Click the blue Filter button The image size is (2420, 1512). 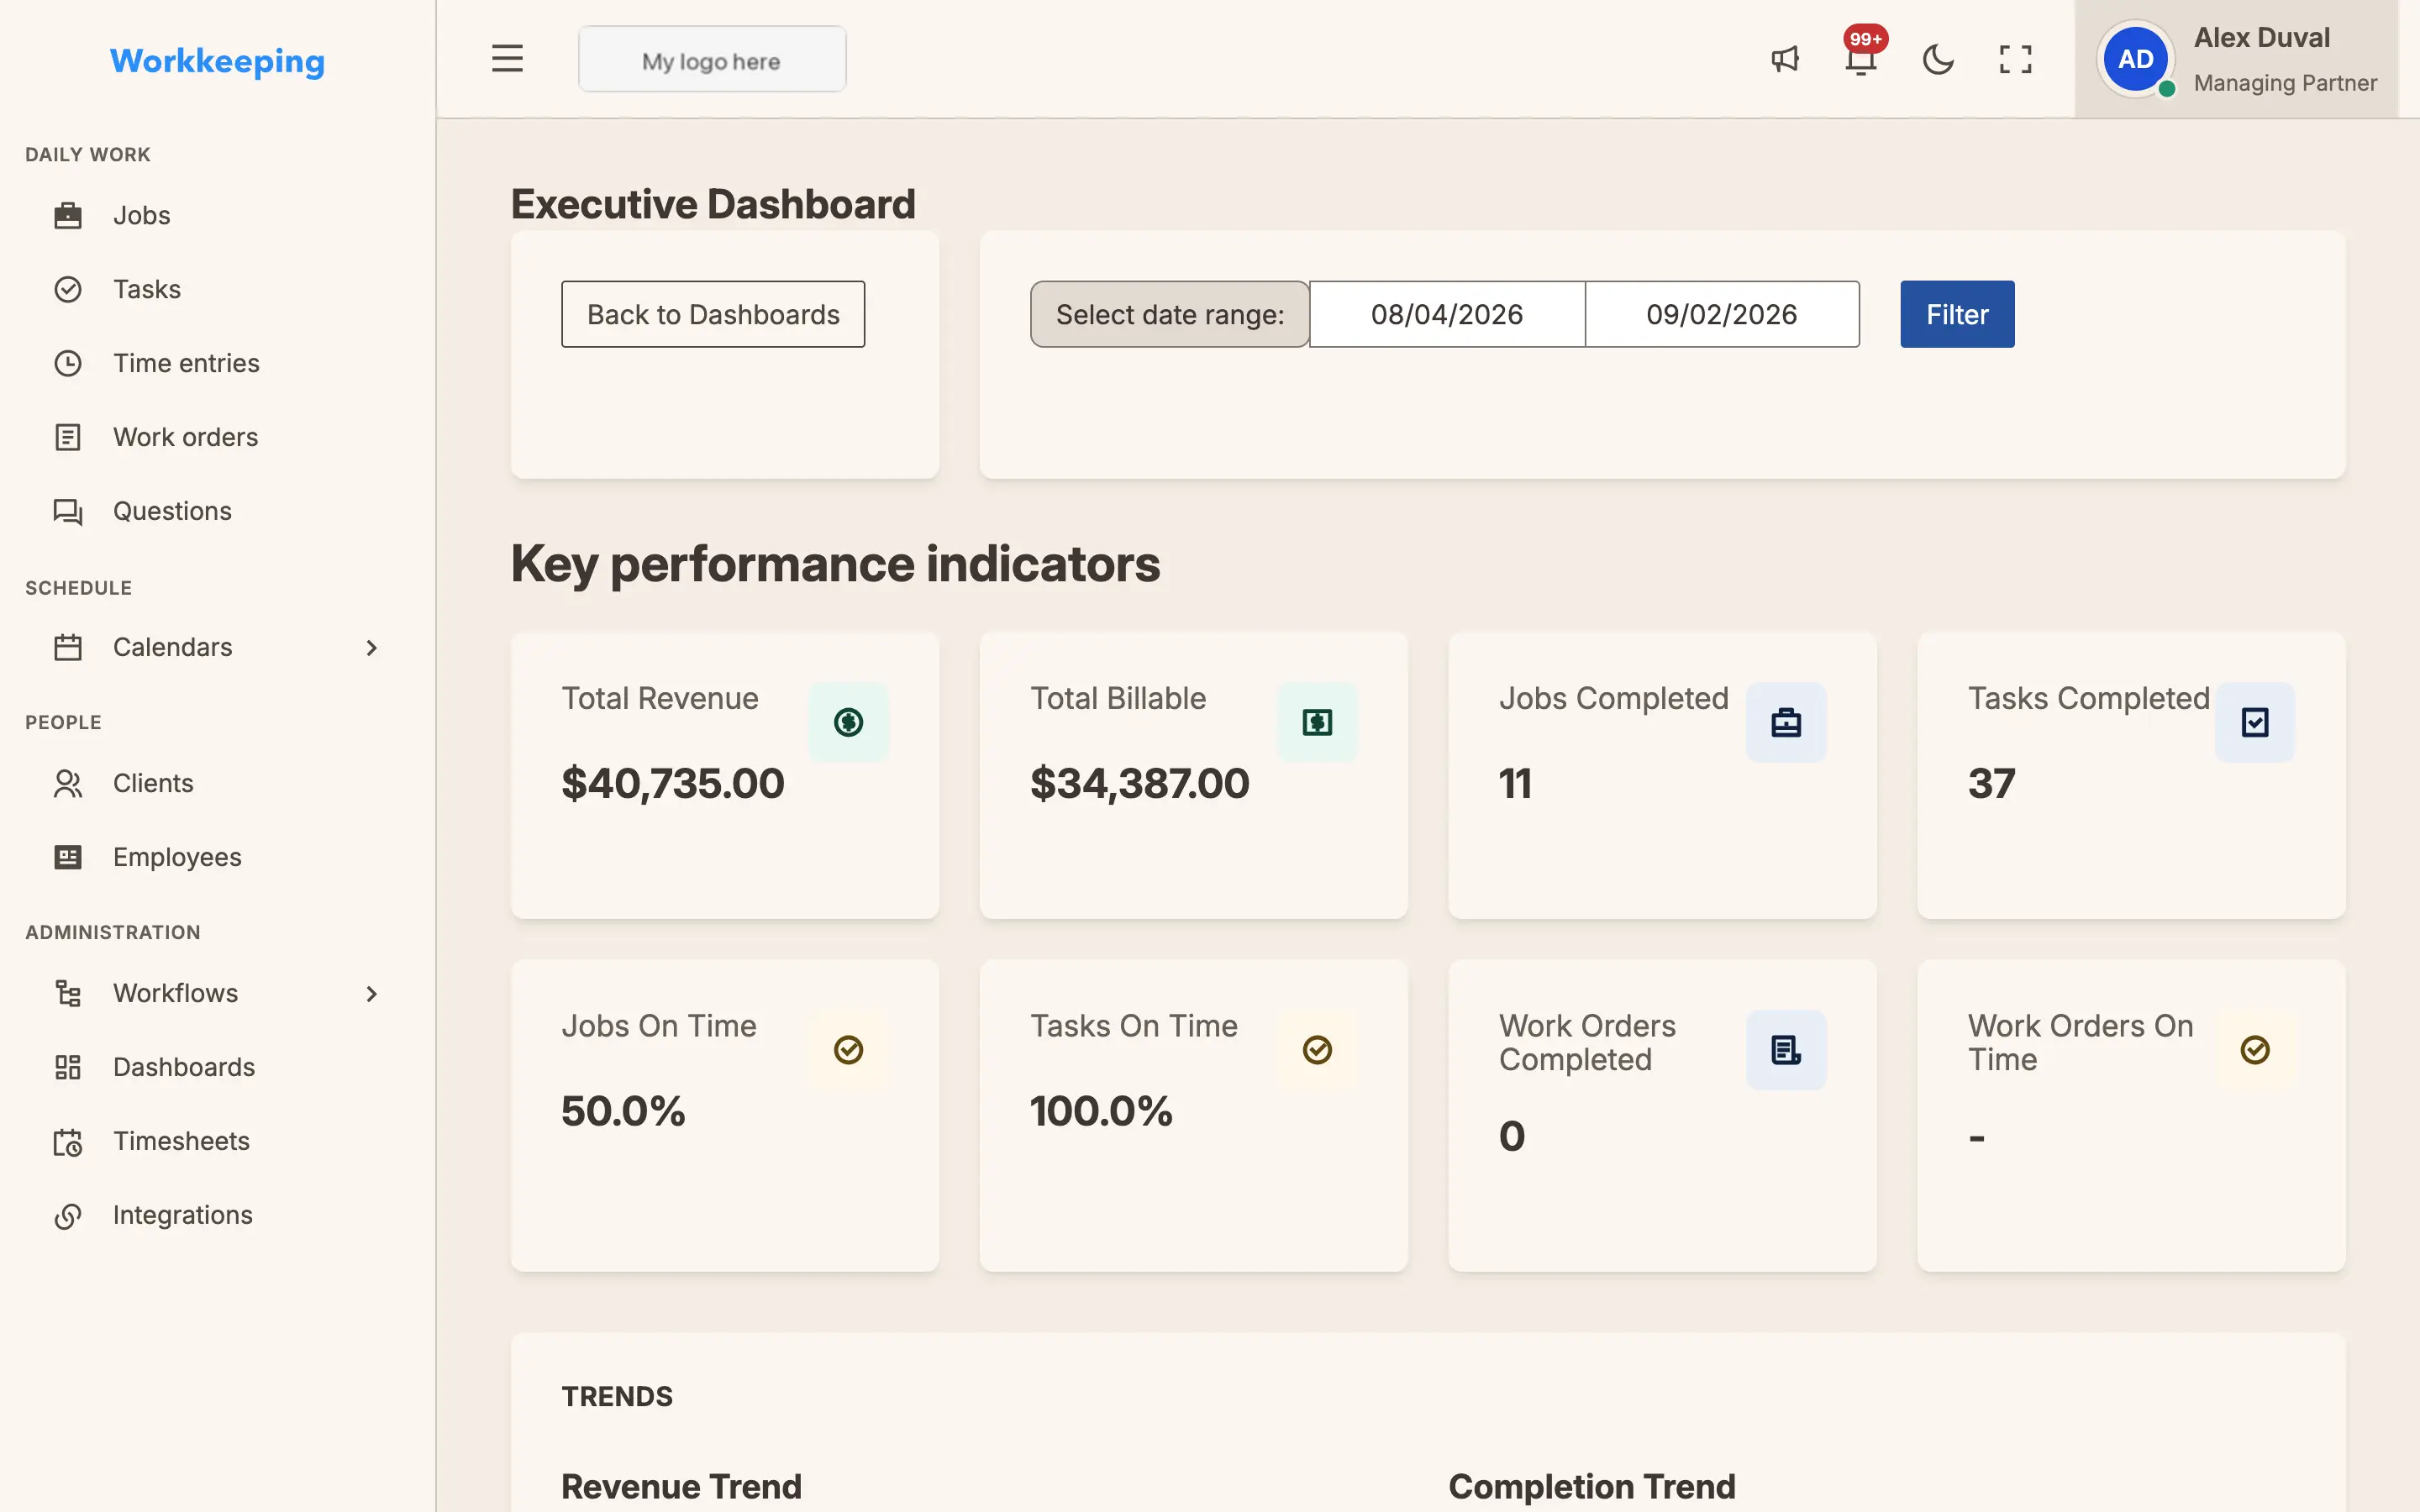(1957, 314)
